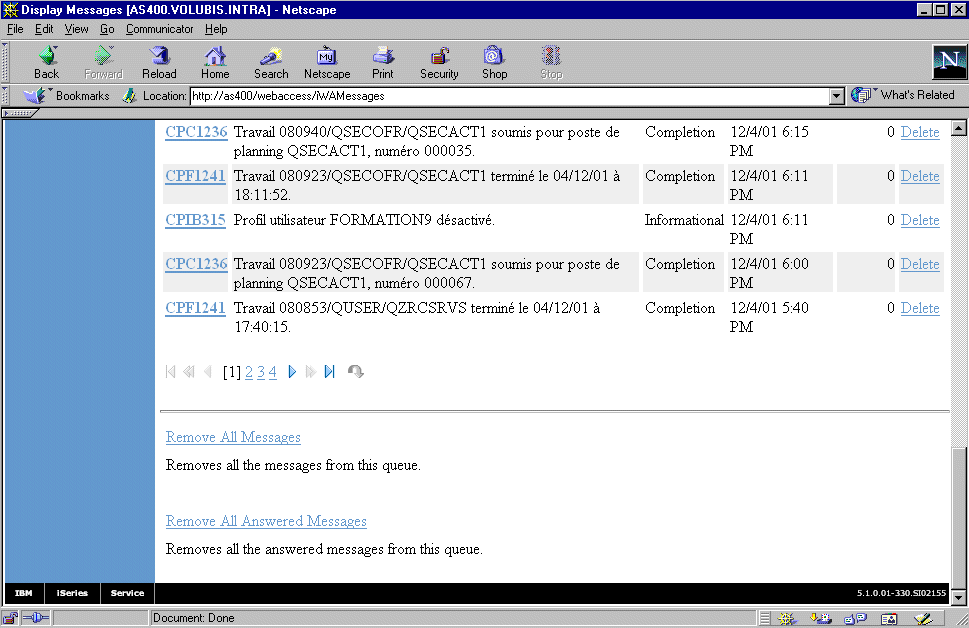Image resolution: width=969 pixels, height=628 pixels.
Task: Print the current page
Action: pos(383,62)
